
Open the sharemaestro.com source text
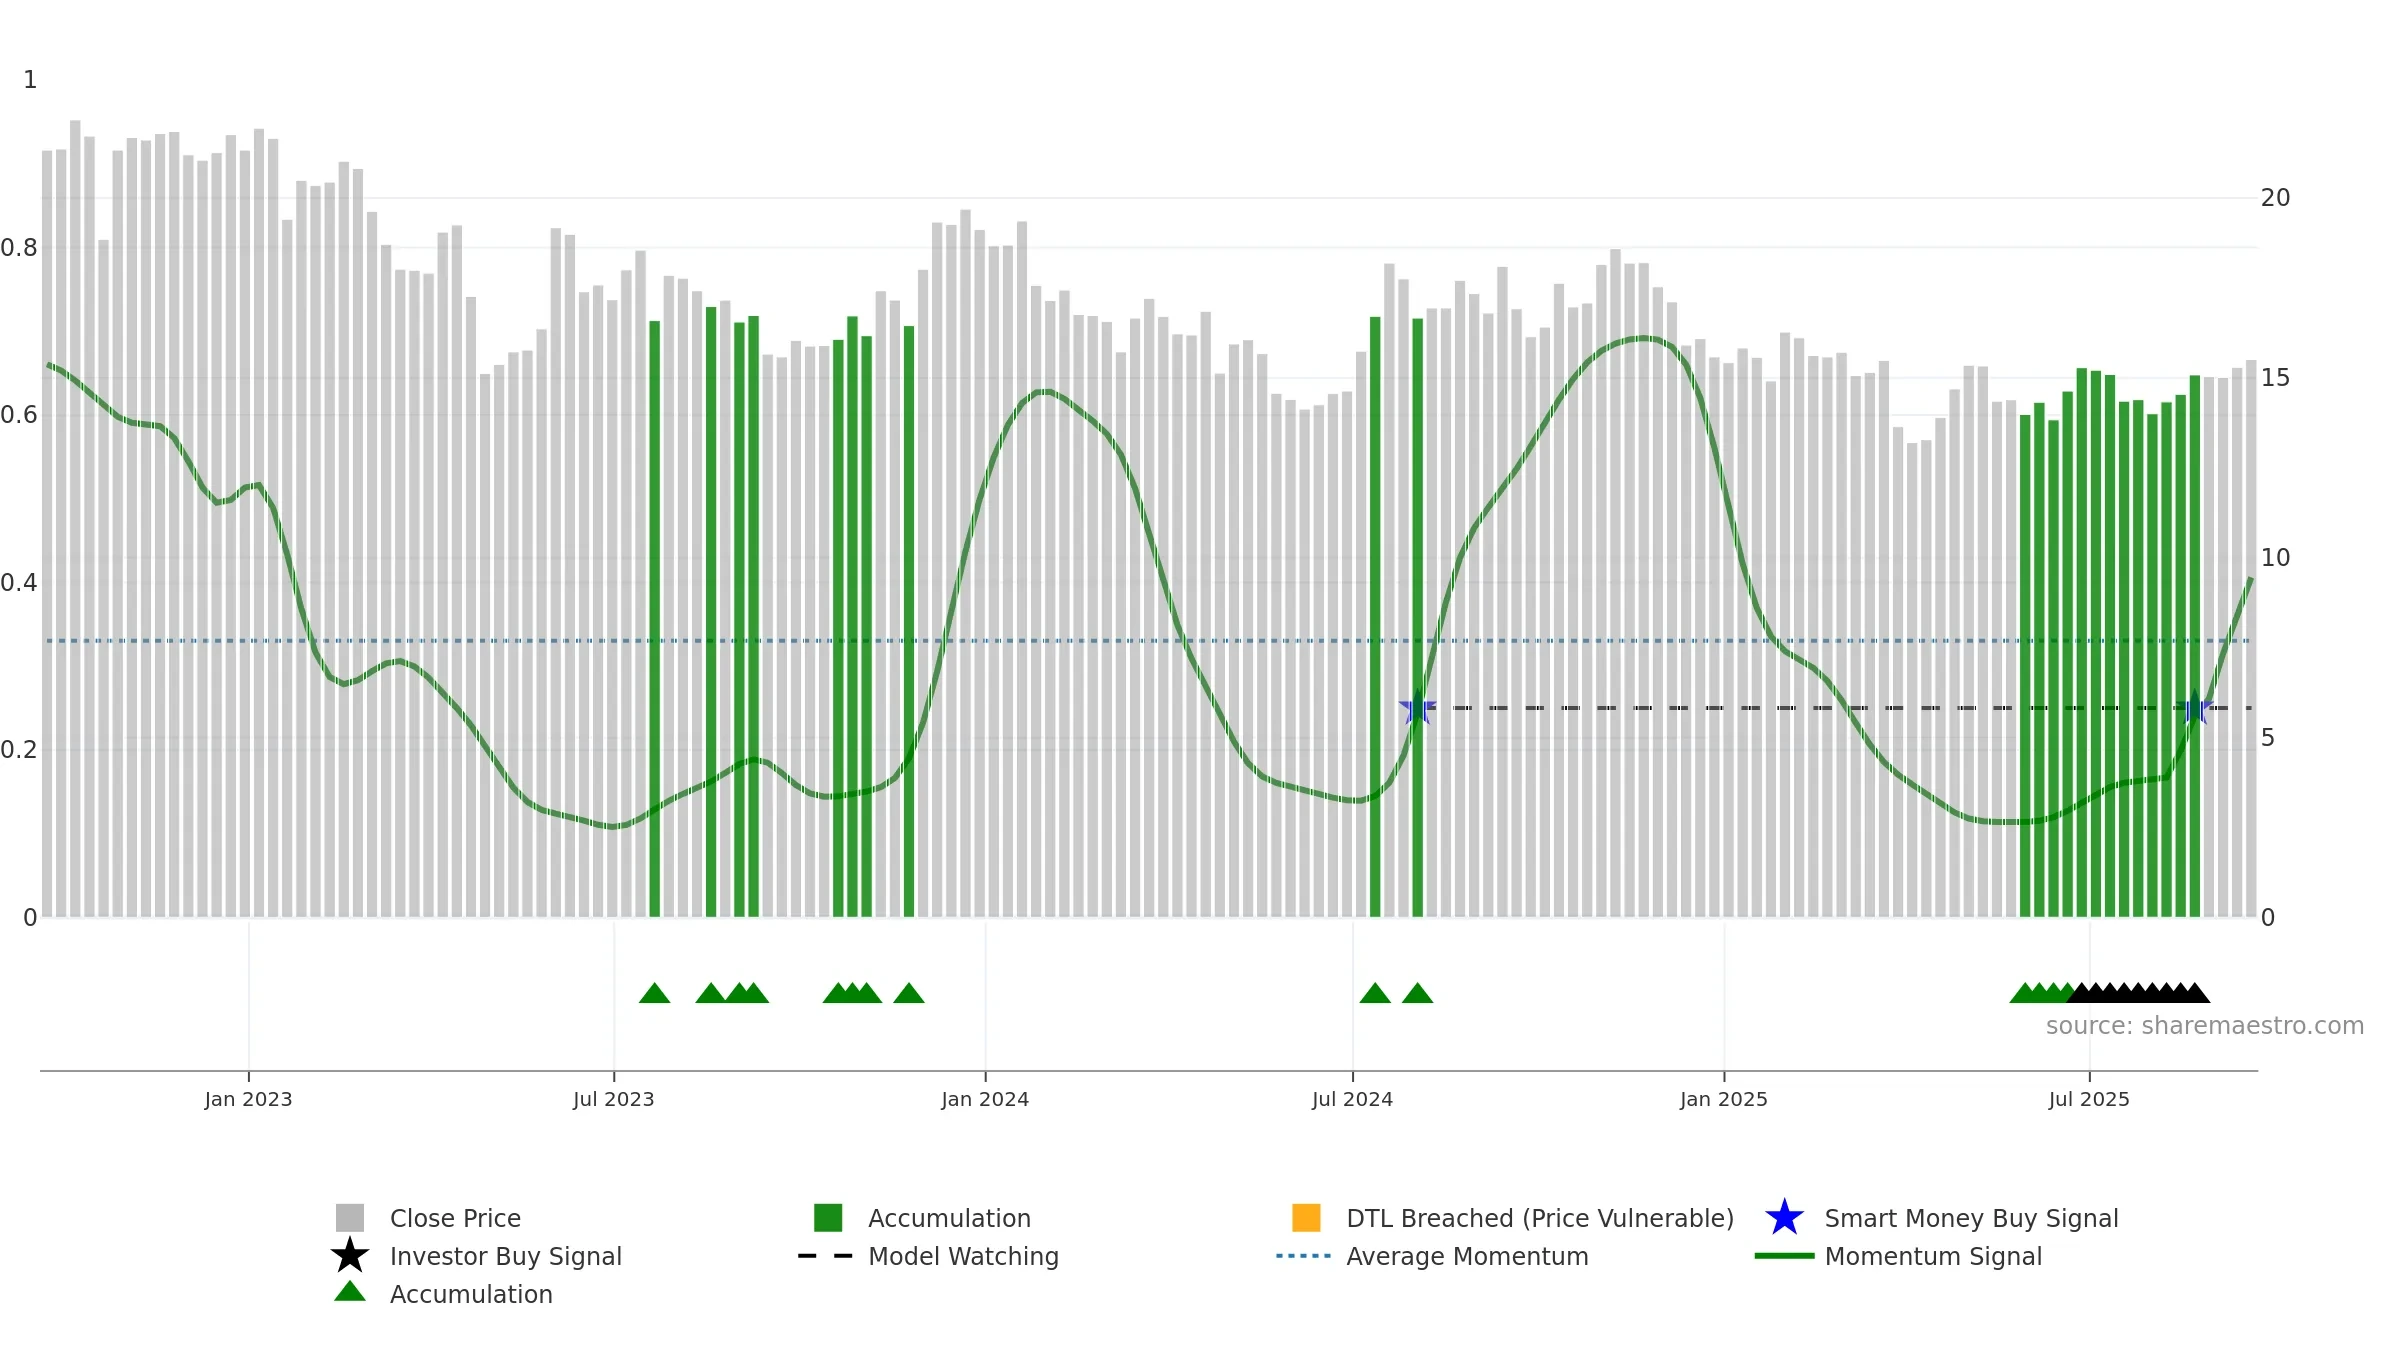click(2205, 1026)
